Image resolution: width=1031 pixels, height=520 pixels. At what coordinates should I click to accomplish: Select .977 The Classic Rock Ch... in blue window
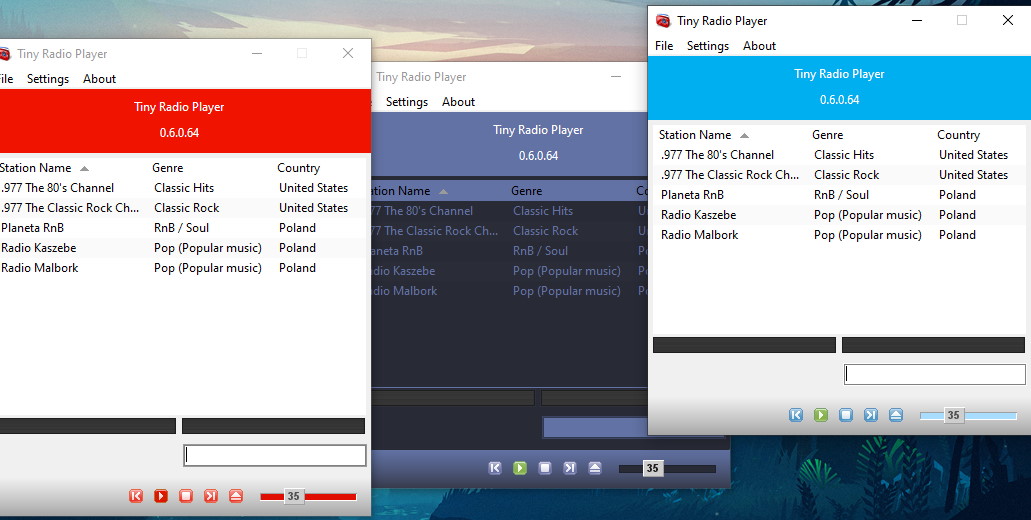pos(838,175)
